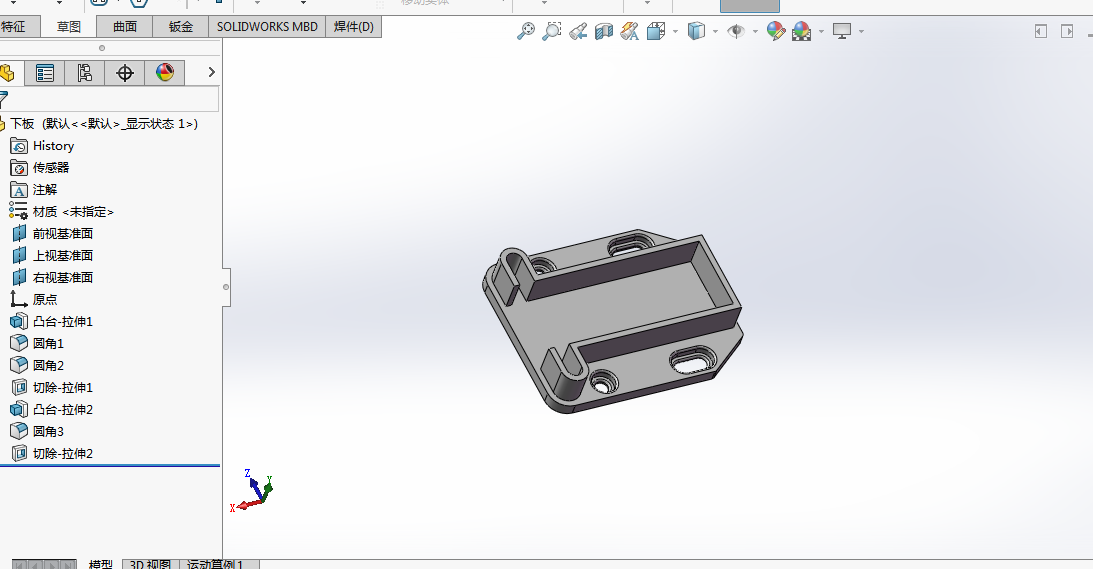Select the 圆角2 fillet feature
Viewport: 1093px width, 569px height.
point(48,365)
